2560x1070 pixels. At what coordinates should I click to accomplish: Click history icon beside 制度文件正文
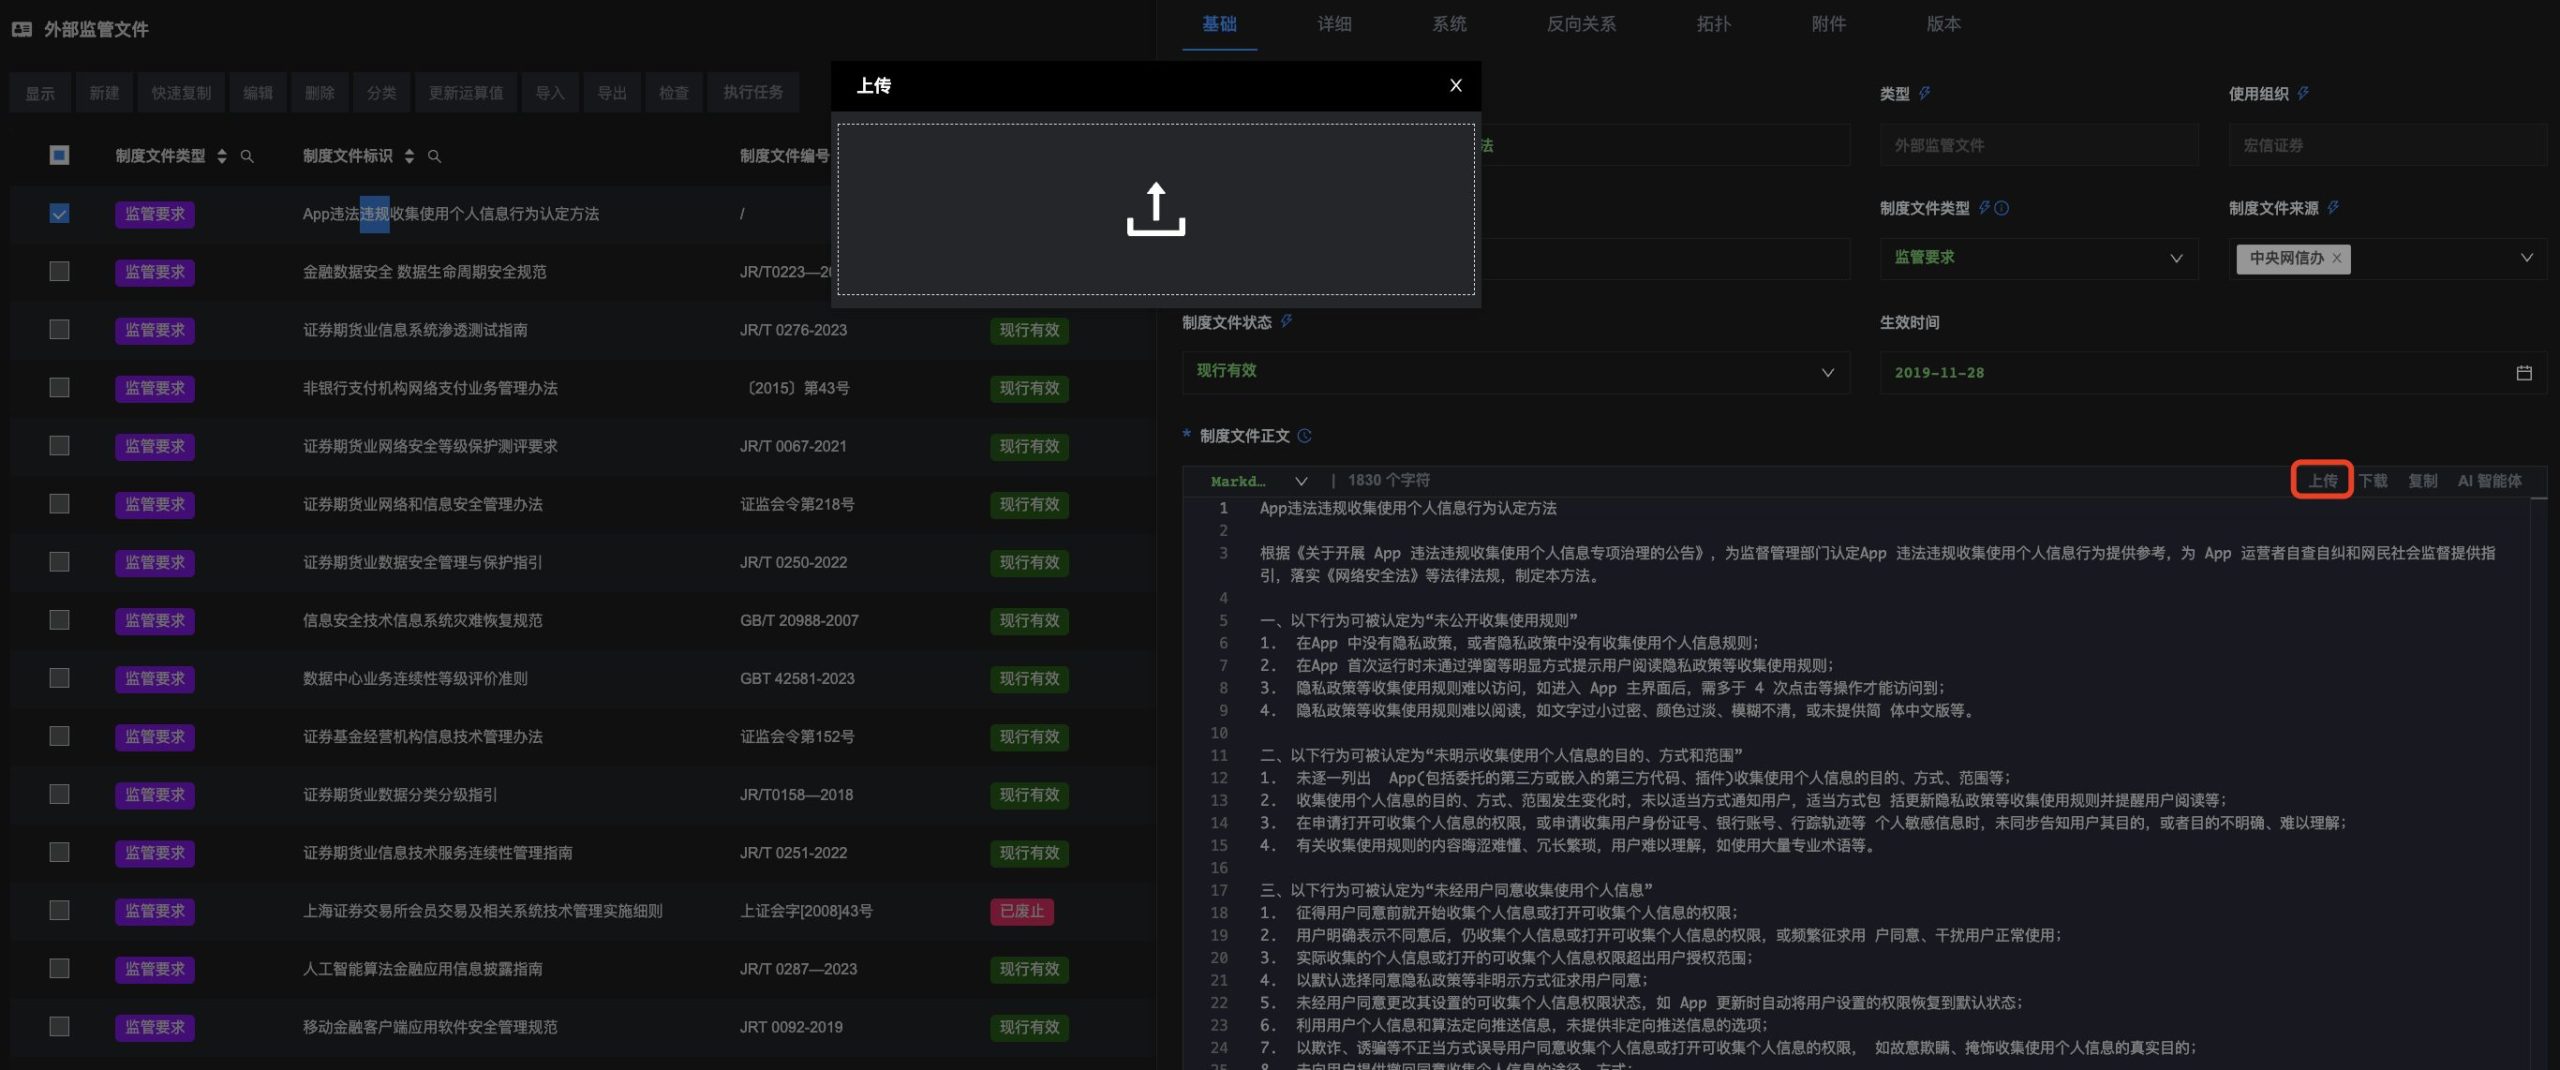tap(1304, 435)
